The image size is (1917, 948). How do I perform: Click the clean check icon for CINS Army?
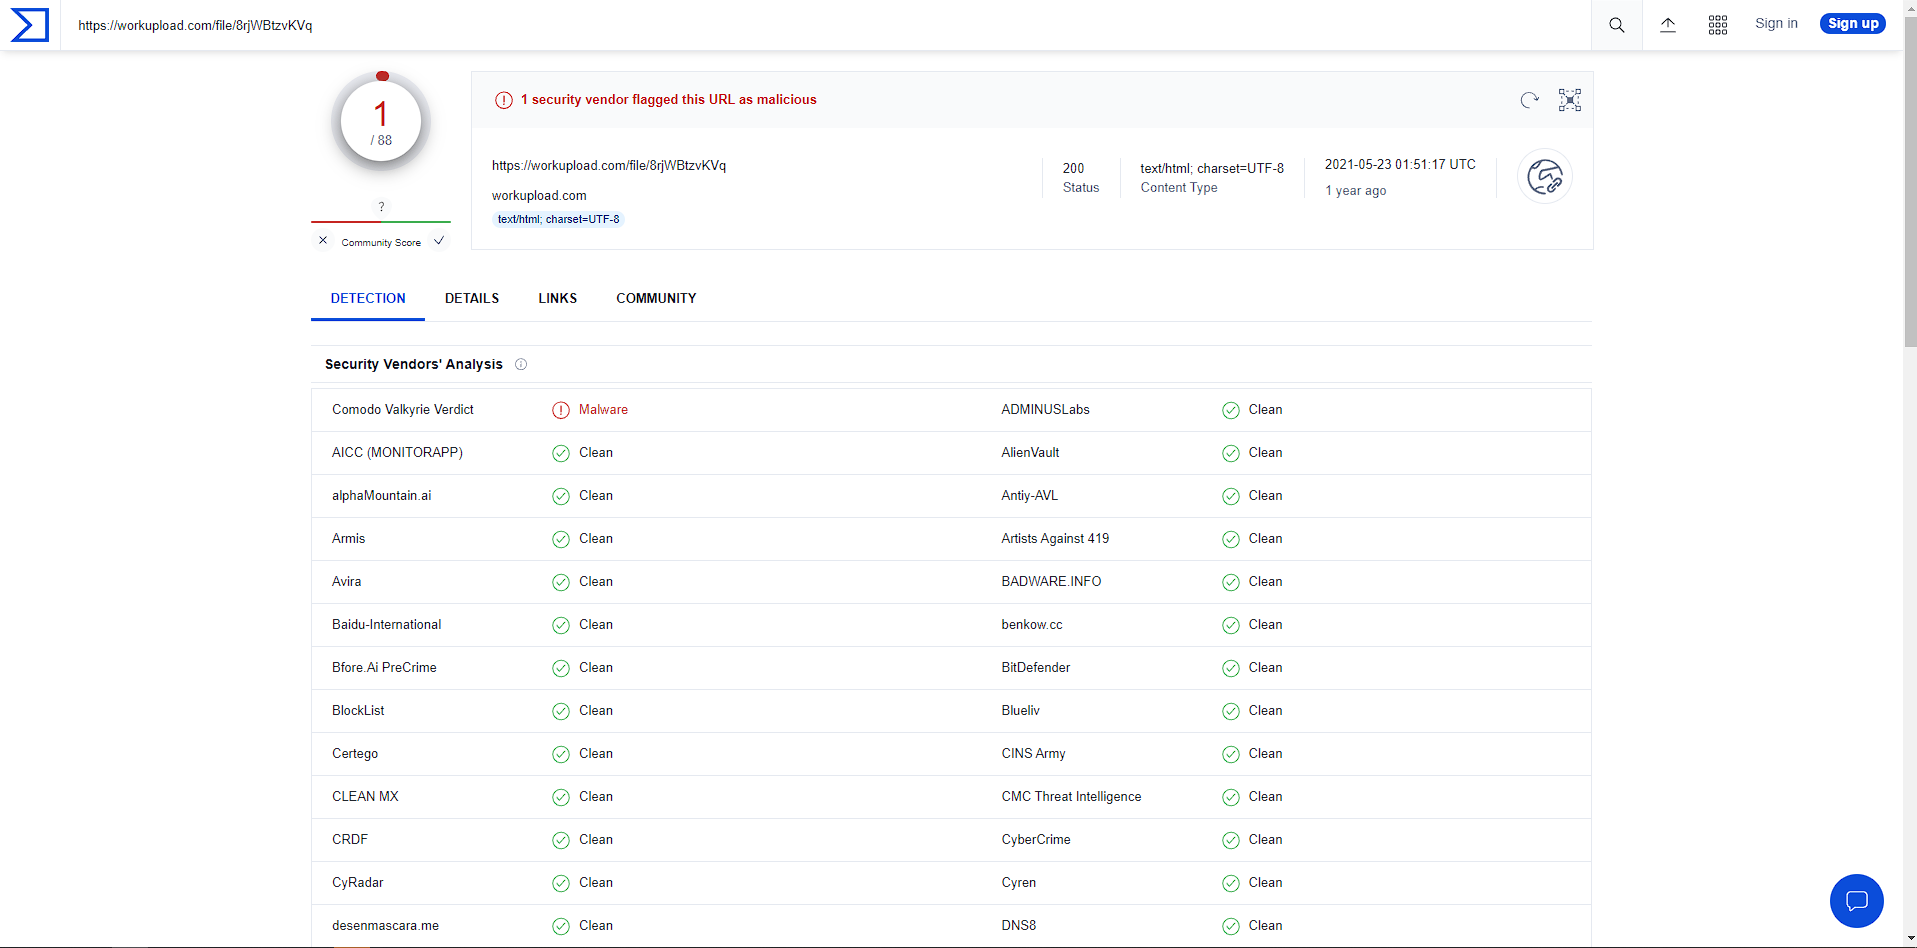click(x=1231, y=754)
